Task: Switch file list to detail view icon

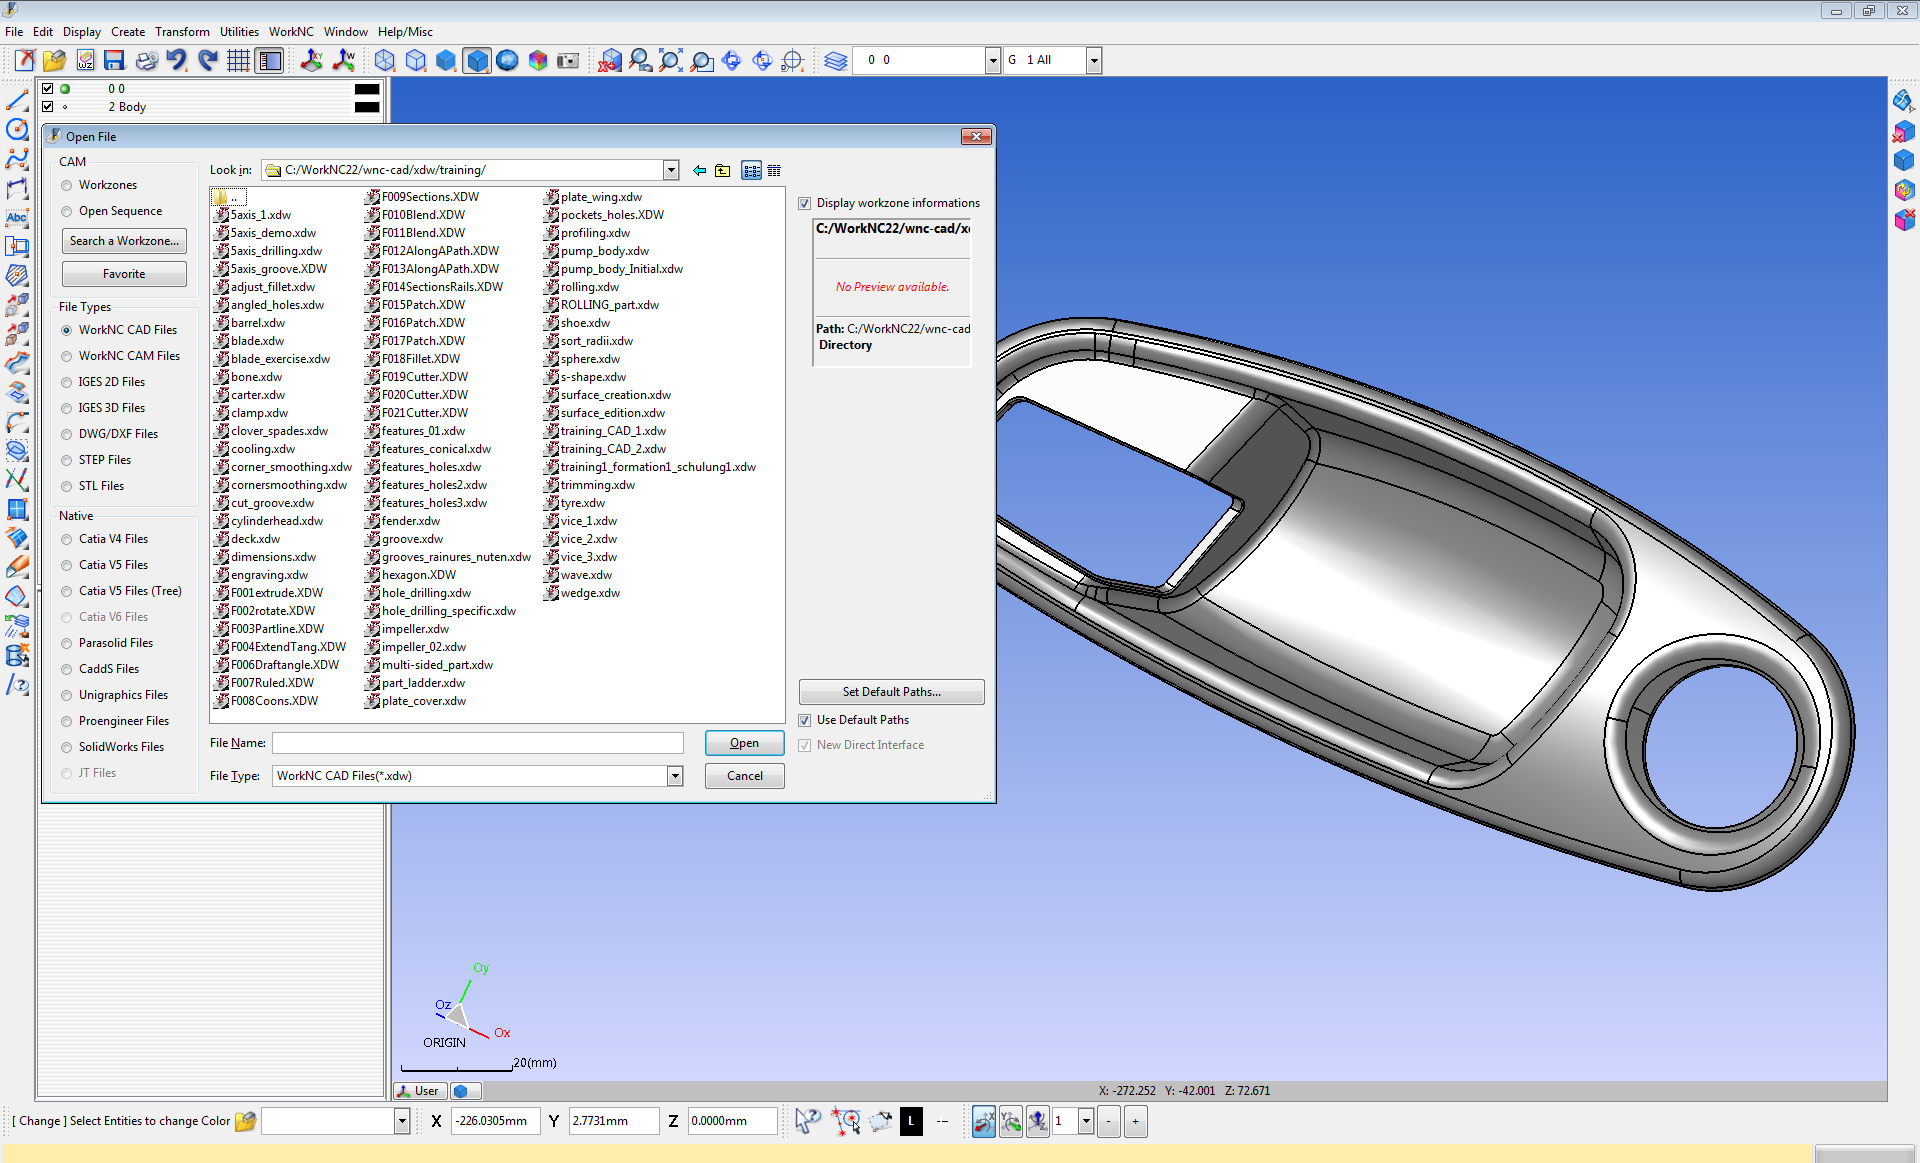Action: click(x=774, y=171)
